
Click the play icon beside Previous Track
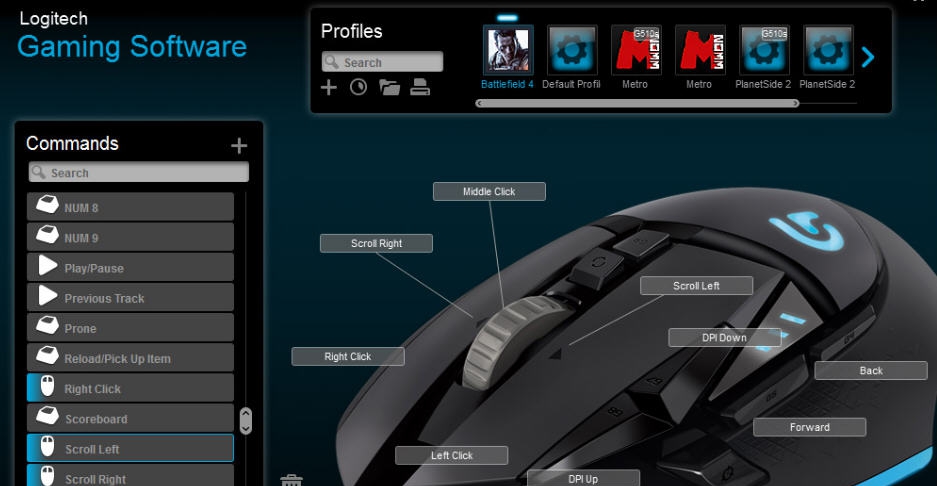[x=48, y=295]
